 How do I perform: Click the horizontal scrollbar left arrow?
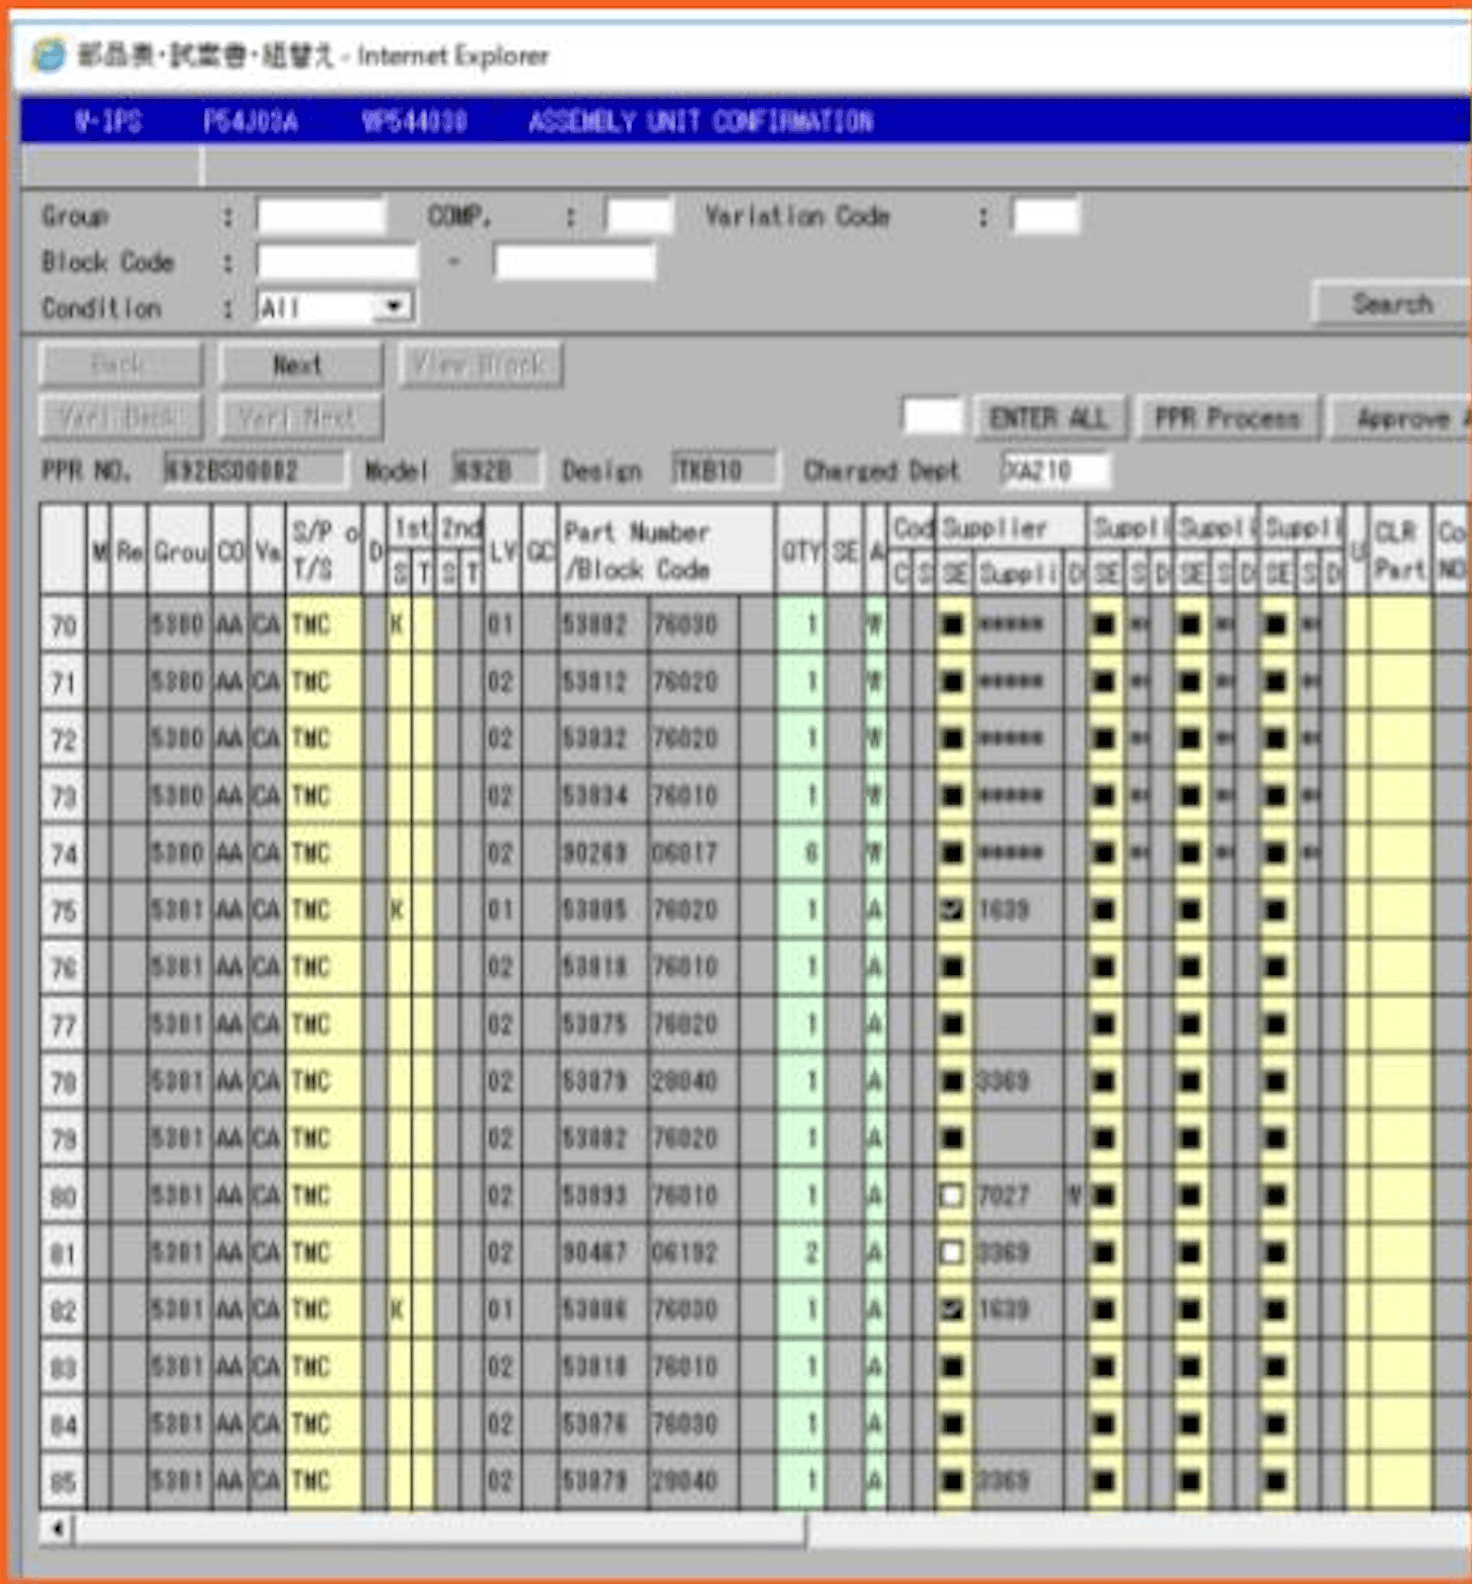[57, 1528]
